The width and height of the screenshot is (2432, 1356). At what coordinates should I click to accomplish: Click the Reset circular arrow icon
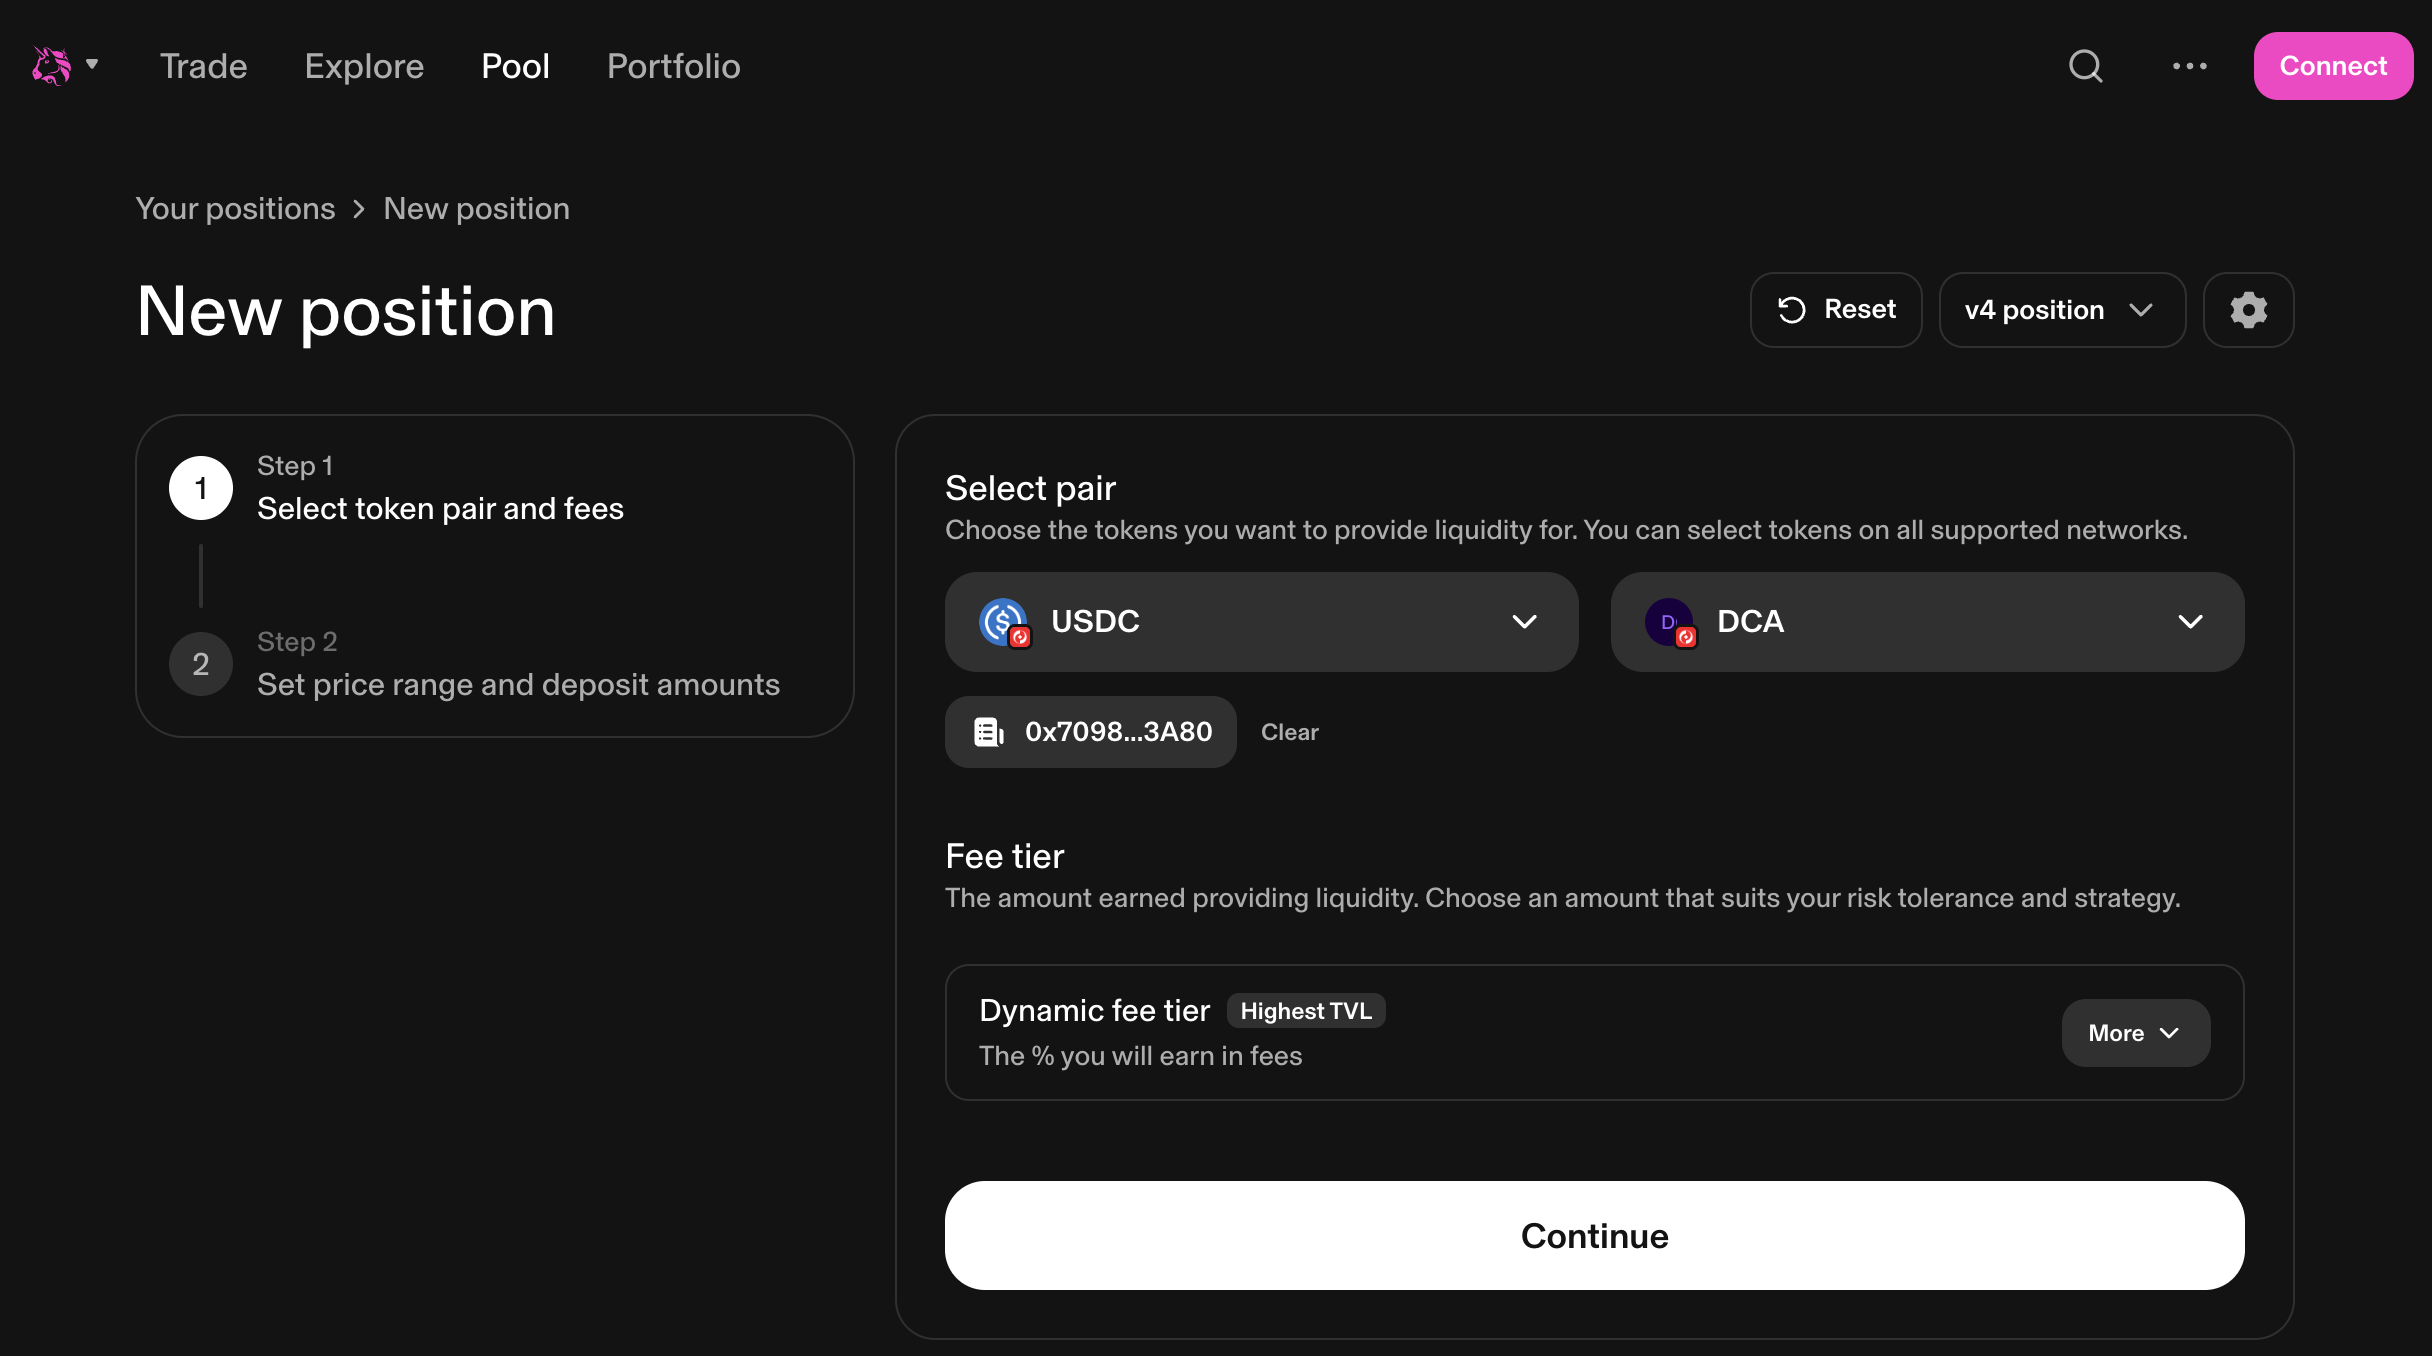click(x=1791, y=310)
